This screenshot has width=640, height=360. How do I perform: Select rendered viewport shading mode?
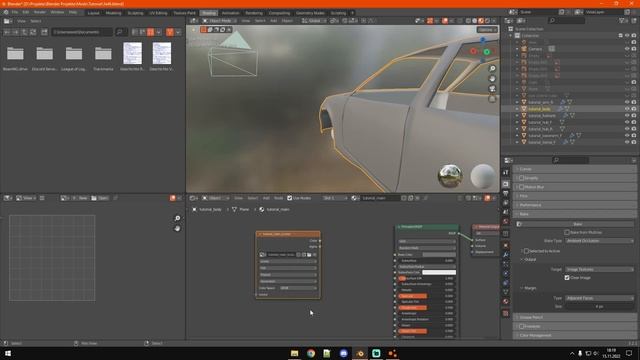click(x=487, y=20)
